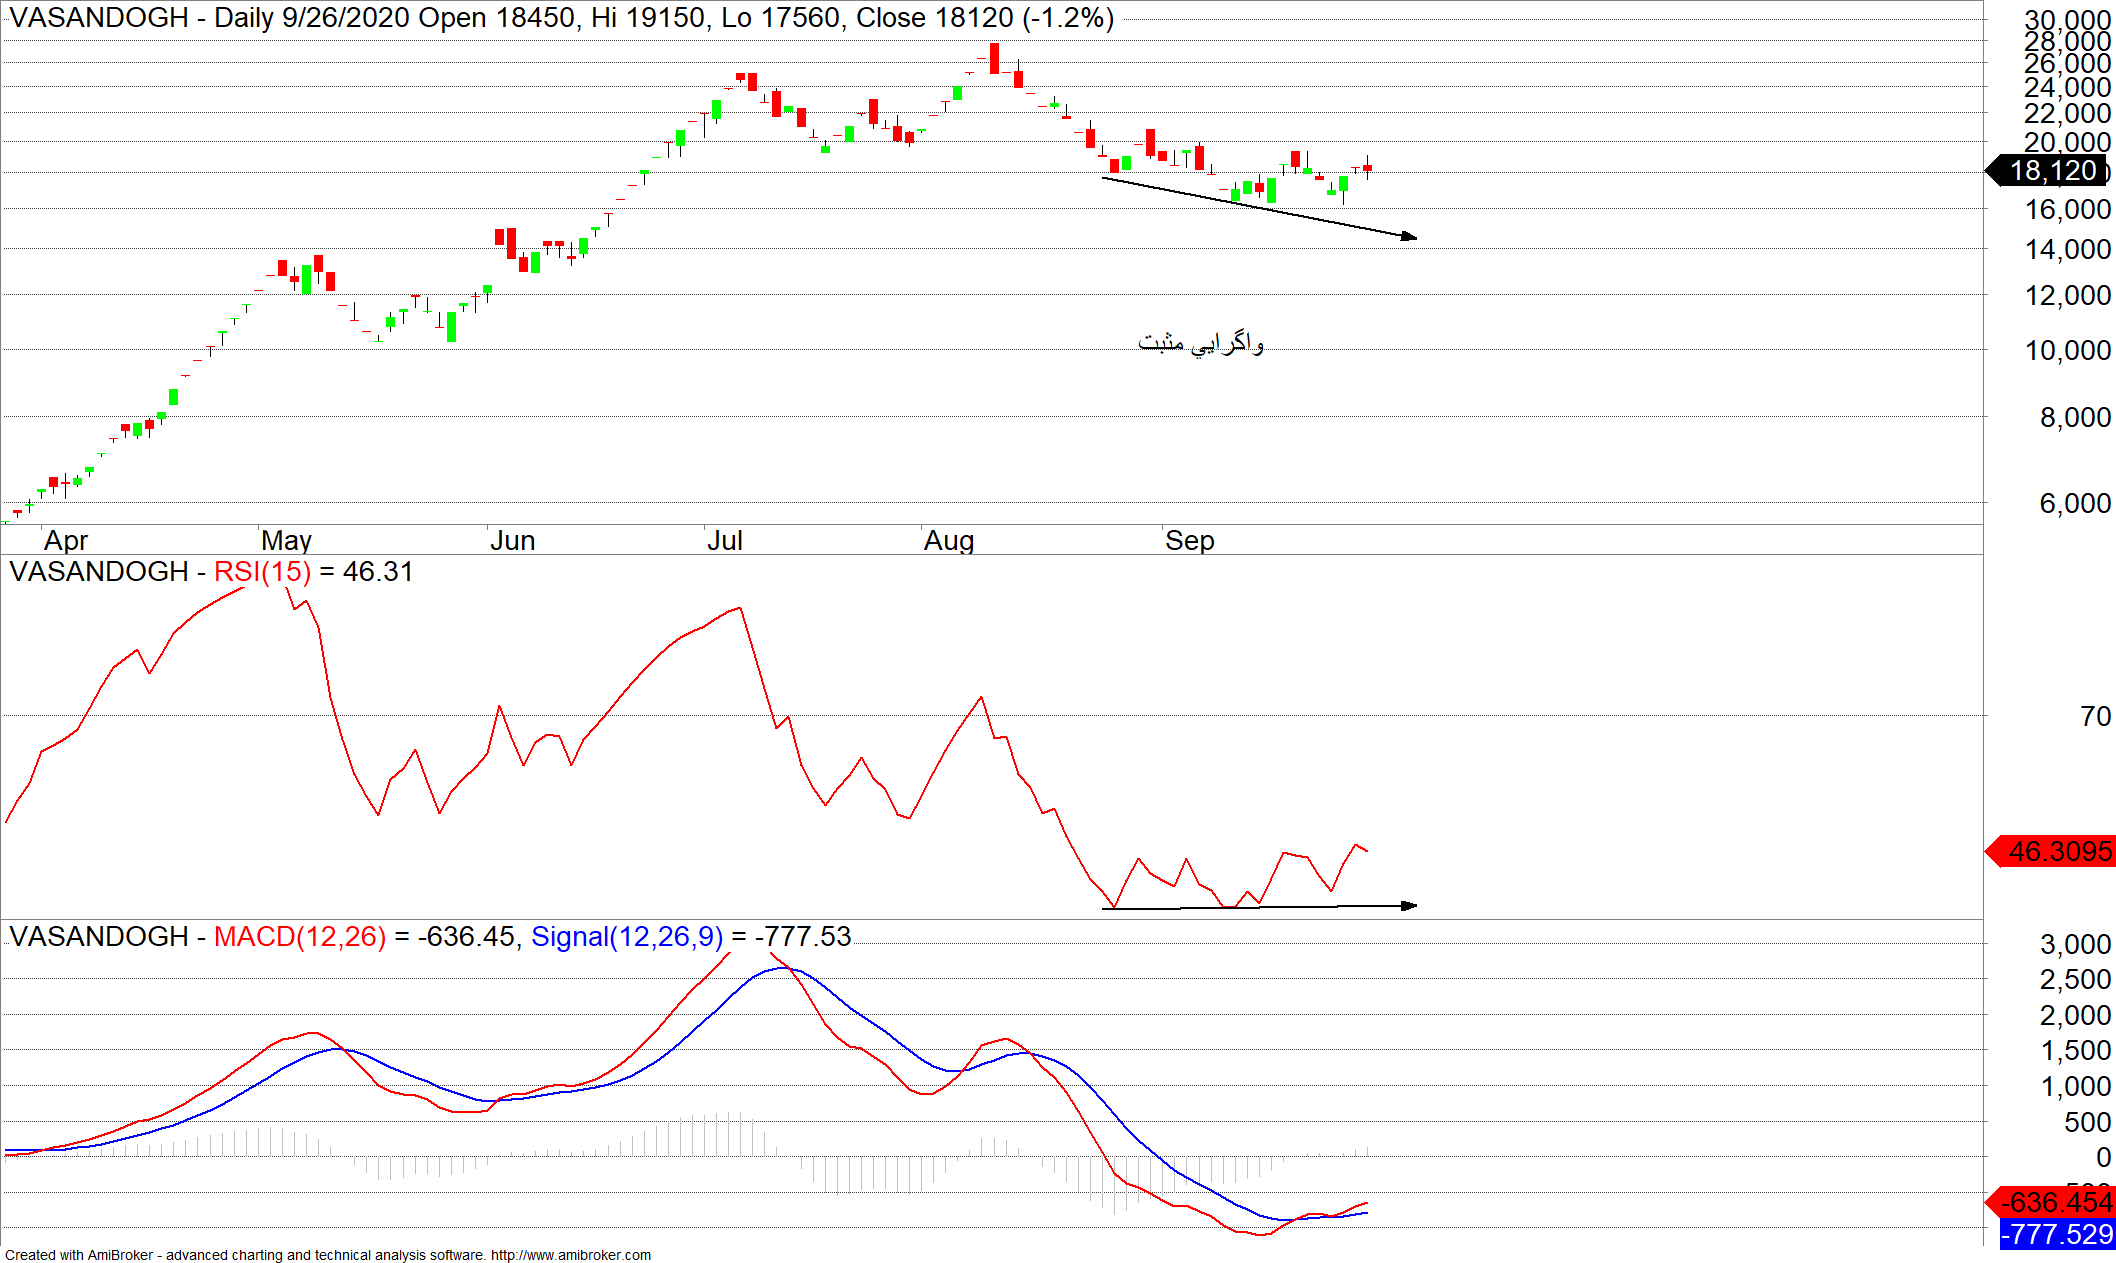Click the highest red candle in August
The image size is (2116, 1263).
(994, 58)
